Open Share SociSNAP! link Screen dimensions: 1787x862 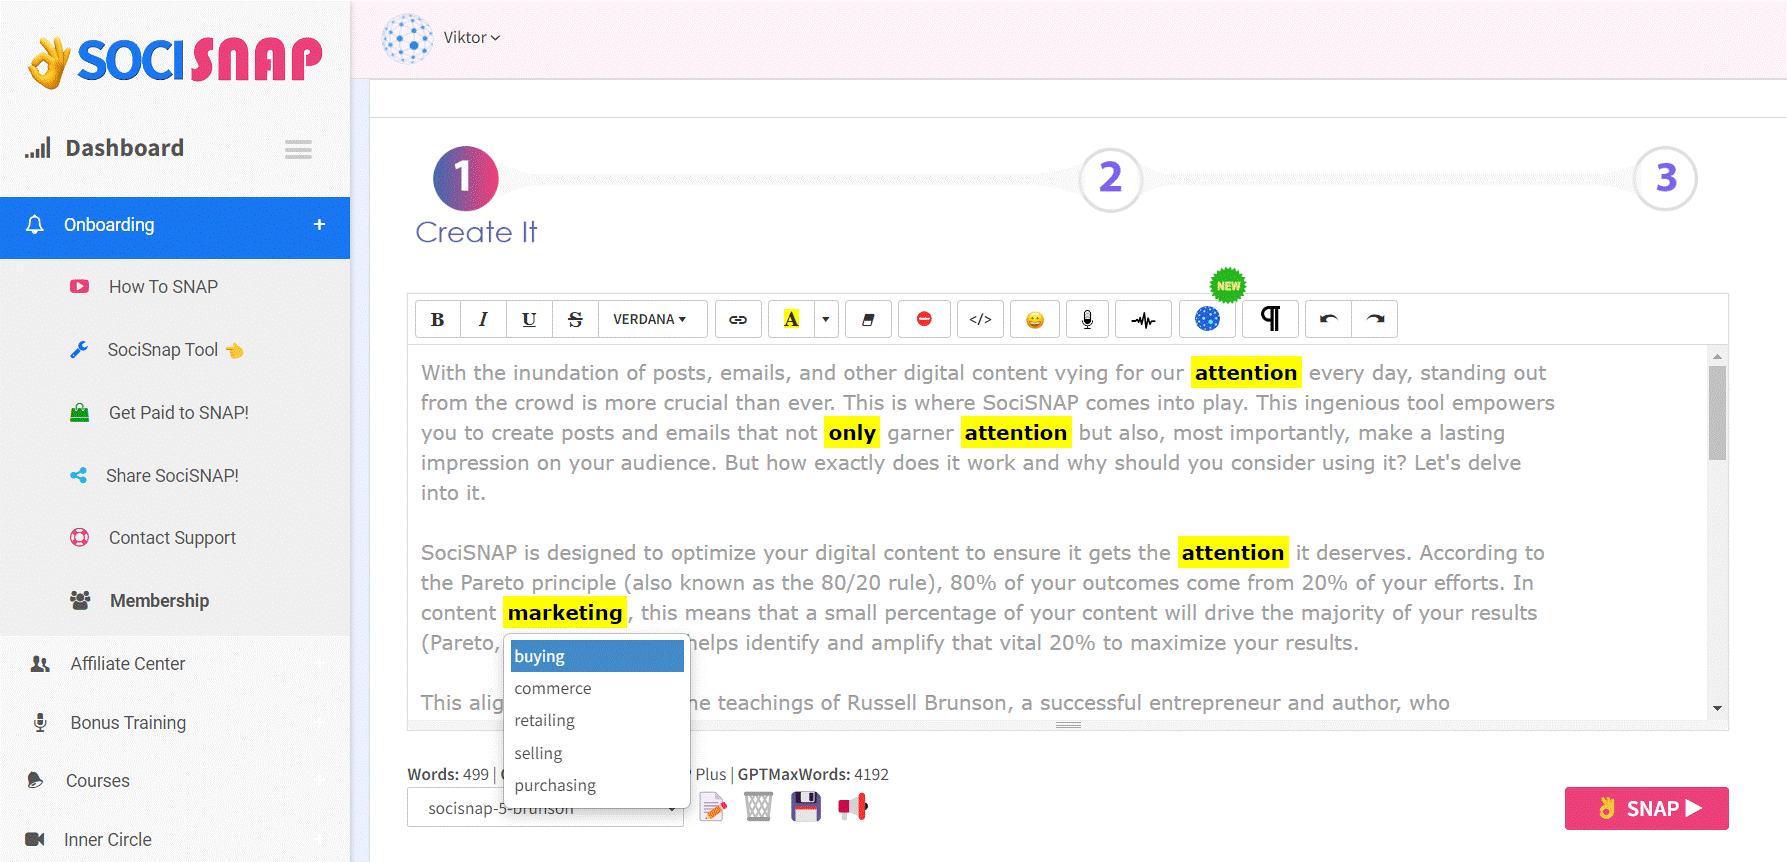[x=172, y=476]
